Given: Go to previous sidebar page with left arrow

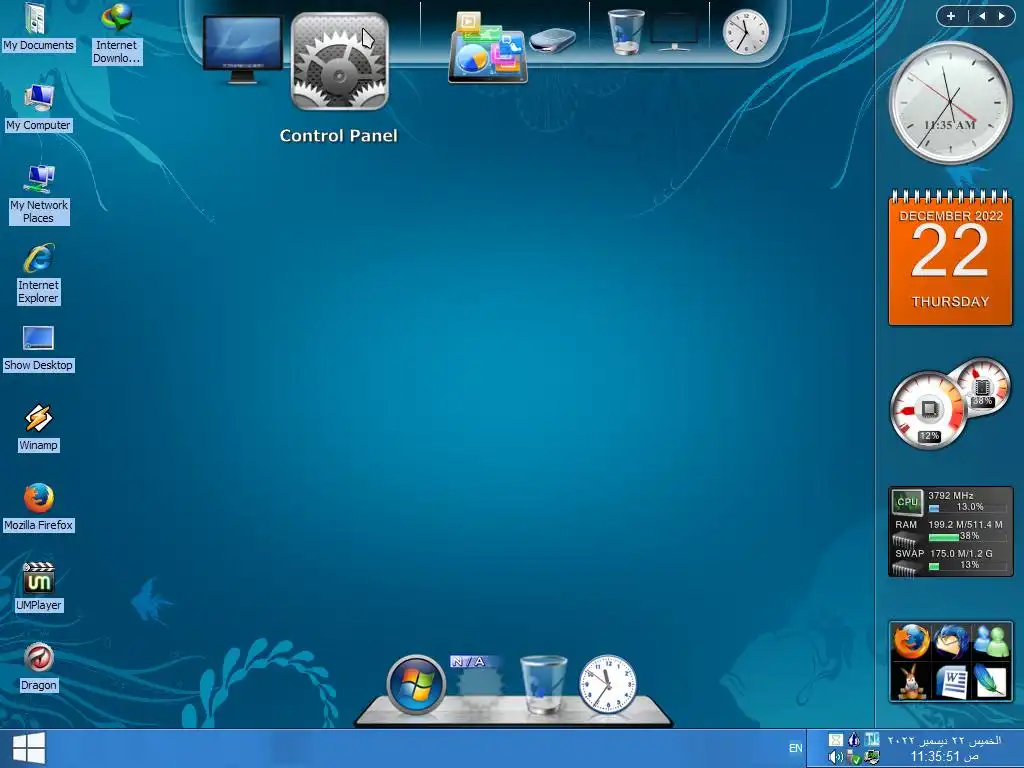Looking at the screenshot, I should point(981,16).
